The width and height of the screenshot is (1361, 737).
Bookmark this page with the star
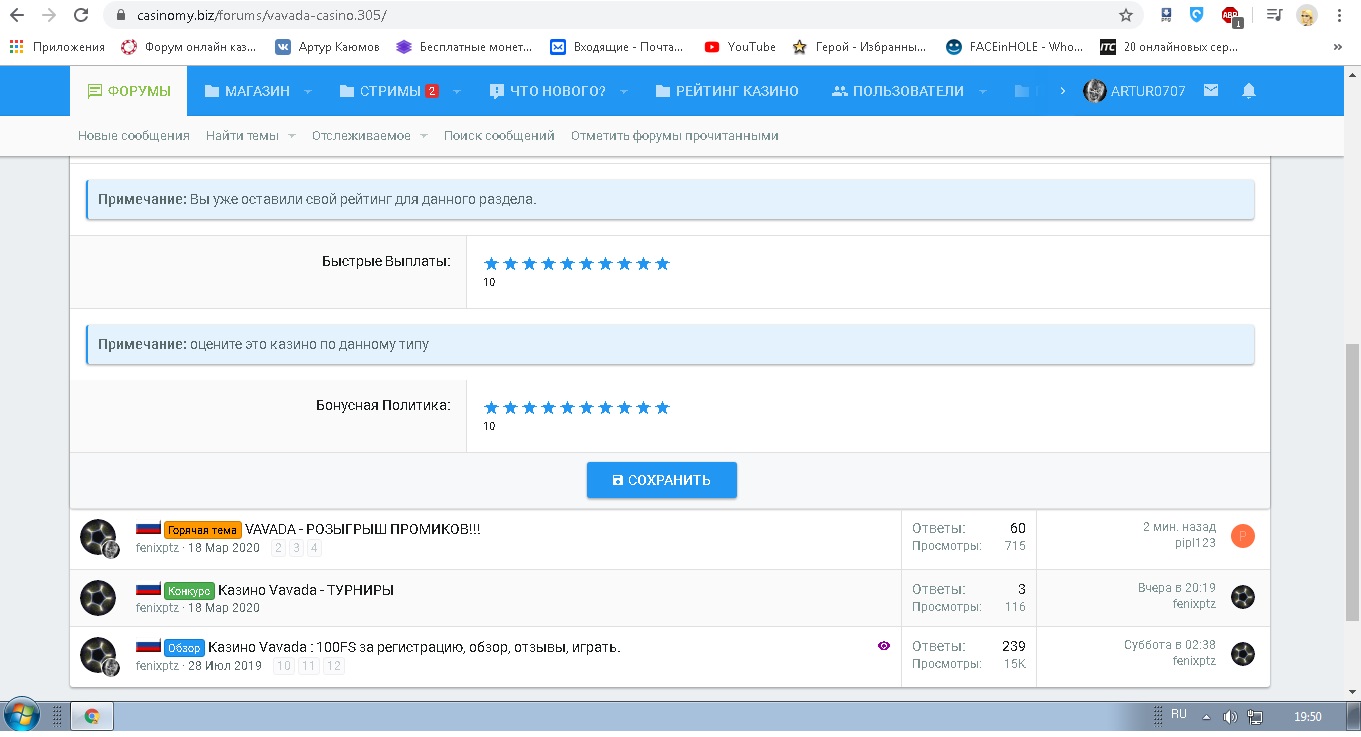click(x=1126, y=15)
